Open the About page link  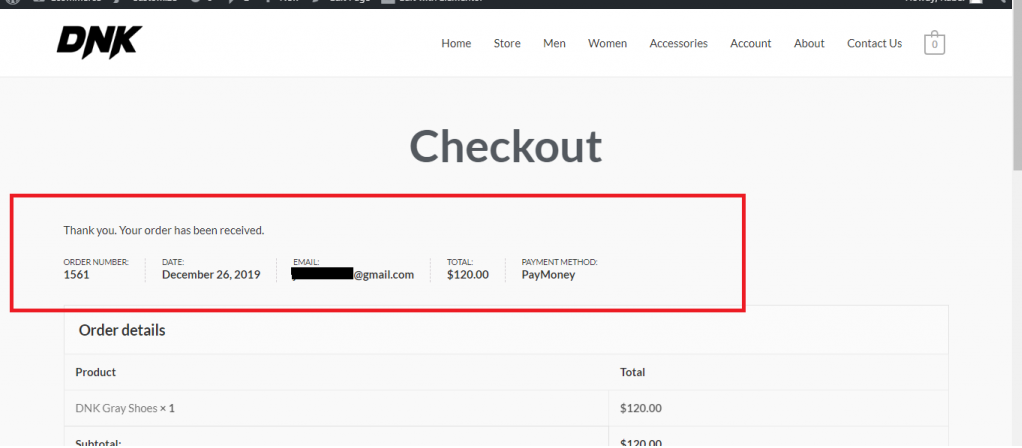point(809,43)
